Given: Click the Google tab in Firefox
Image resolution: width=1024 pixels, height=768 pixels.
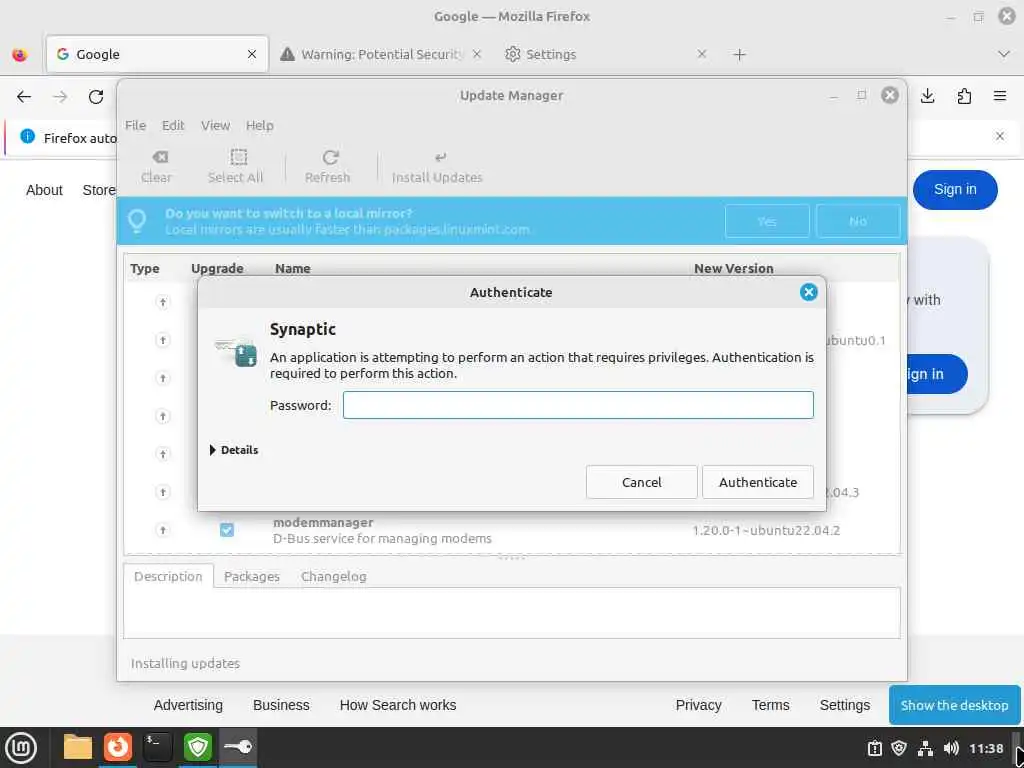Looking at the screenshot, I should coord(157,54).
